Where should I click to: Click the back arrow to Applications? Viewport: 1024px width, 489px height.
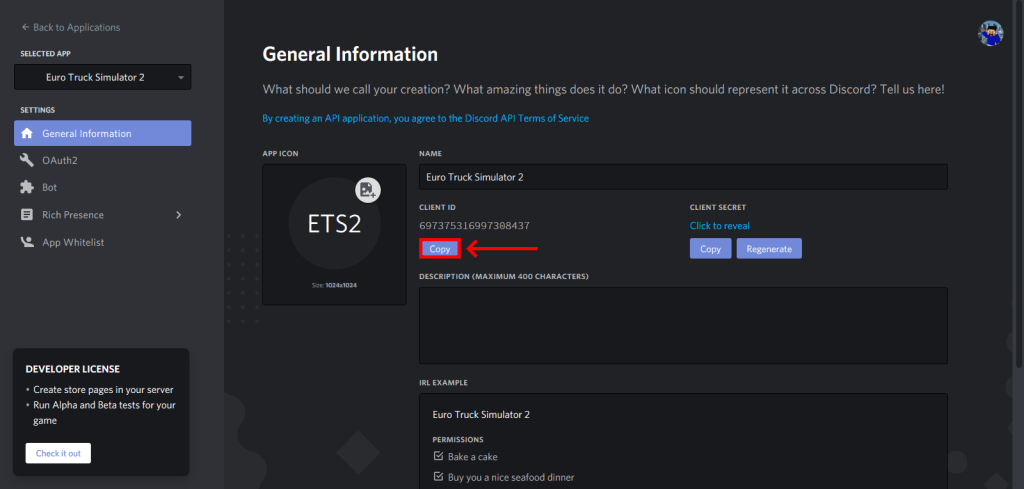(25, 27)
